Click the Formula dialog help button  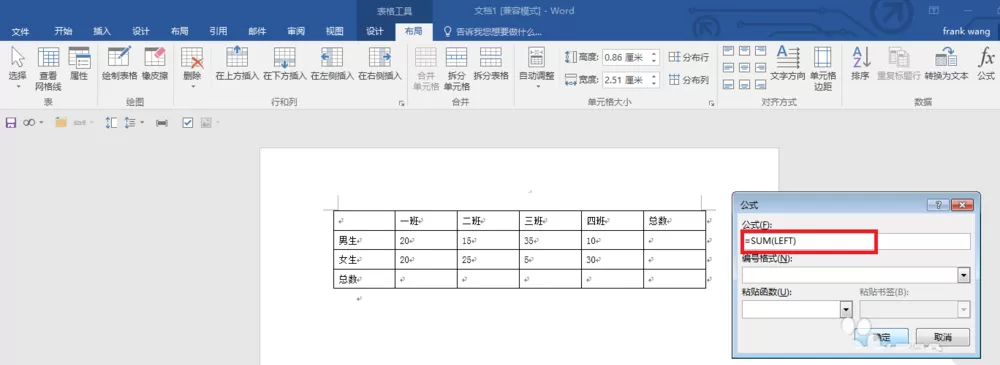tap(938, 205)
